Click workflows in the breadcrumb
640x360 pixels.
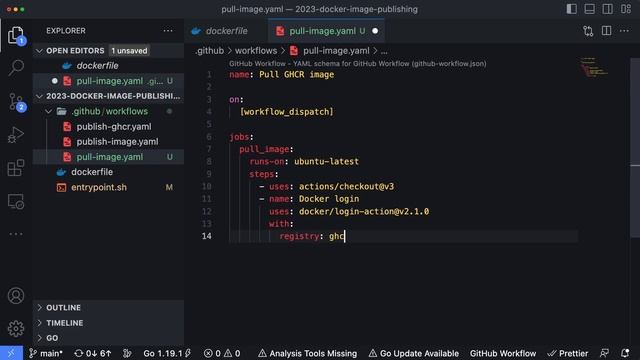(x=256, y=51)
